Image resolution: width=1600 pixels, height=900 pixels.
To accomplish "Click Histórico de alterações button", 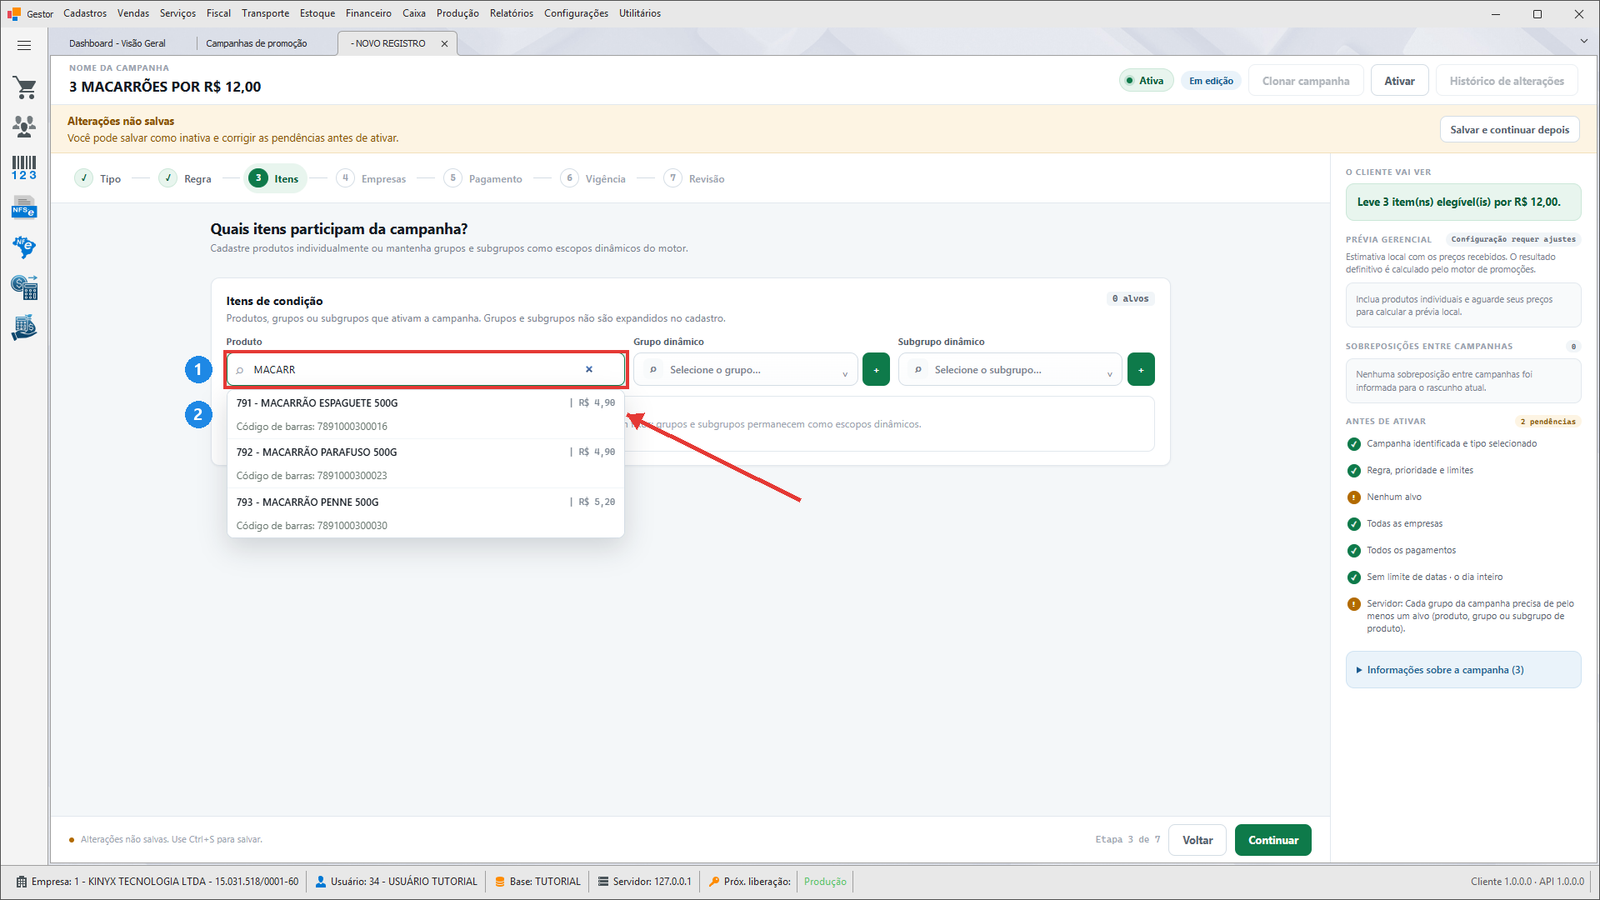I will [1507, 81].
